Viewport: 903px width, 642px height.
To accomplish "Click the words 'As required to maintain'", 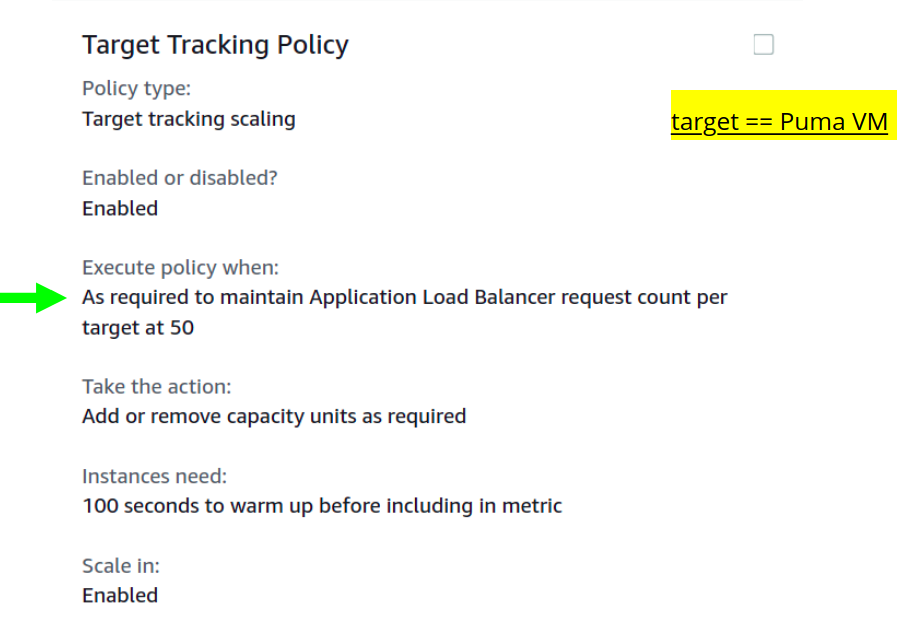I will pyautogui.click(x=193, y=297).
